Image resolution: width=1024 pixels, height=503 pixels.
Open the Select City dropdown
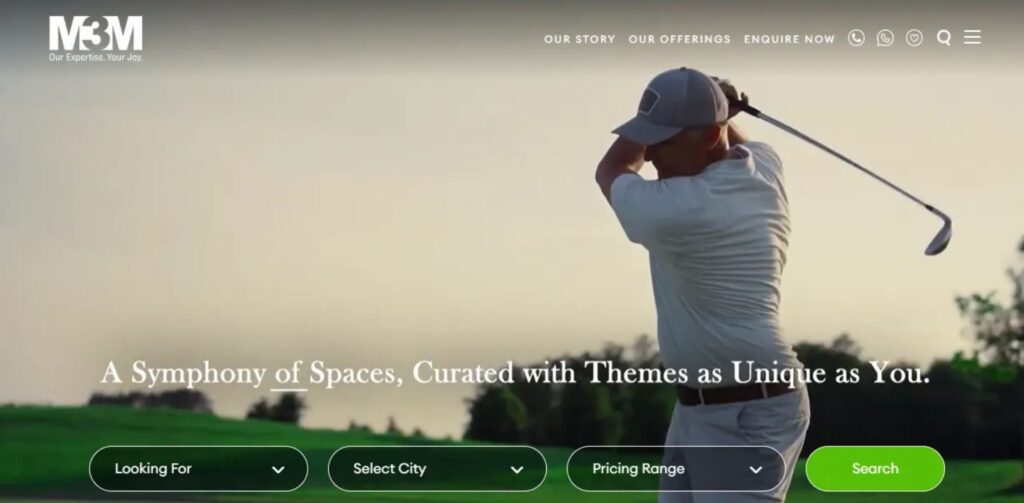pos(437,468)
